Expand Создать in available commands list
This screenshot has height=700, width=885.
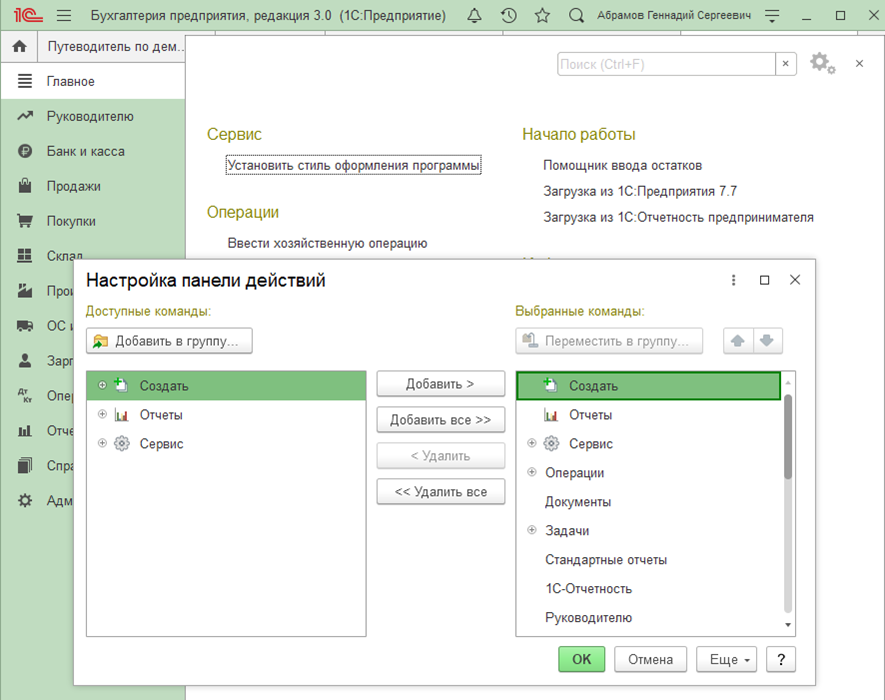pyautogui.click(x=102, y=385)
